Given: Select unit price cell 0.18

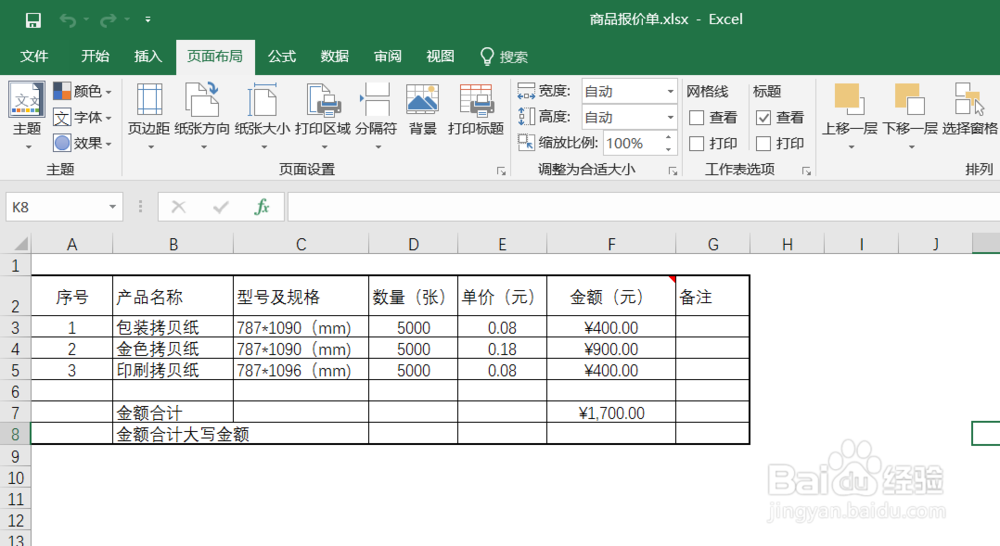Looking at the screenshot, I should (502, 349).
